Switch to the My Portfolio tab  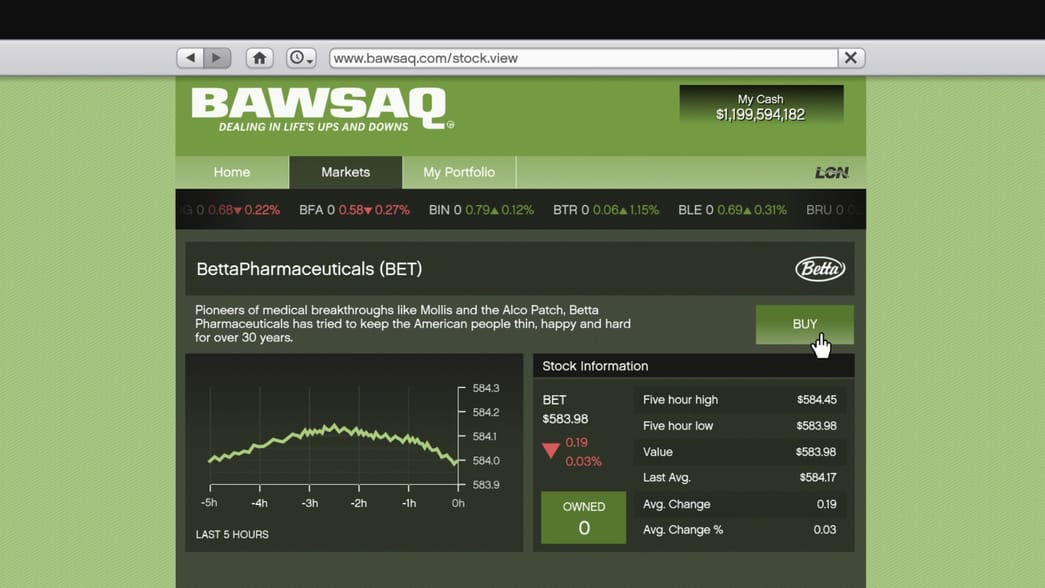pos(459,172)
